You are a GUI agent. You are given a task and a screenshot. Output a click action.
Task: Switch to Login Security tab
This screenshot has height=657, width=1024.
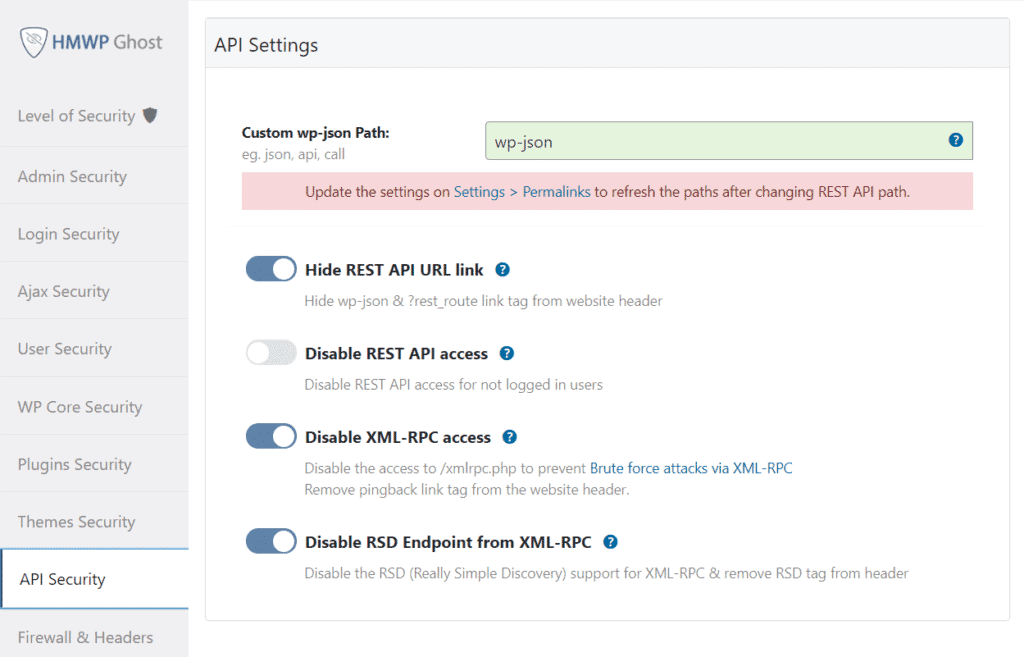(x=68, y=234)
